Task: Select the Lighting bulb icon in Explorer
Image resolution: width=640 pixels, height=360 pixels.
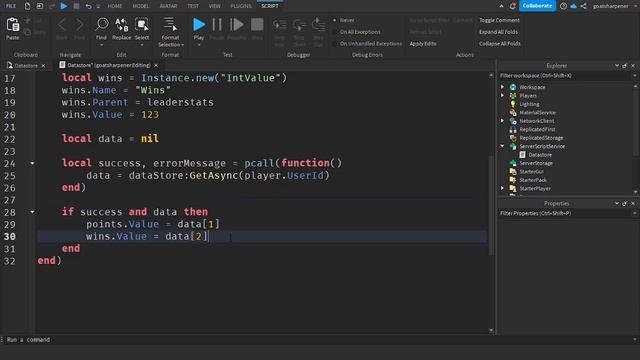Action: (x=513, y=104)
